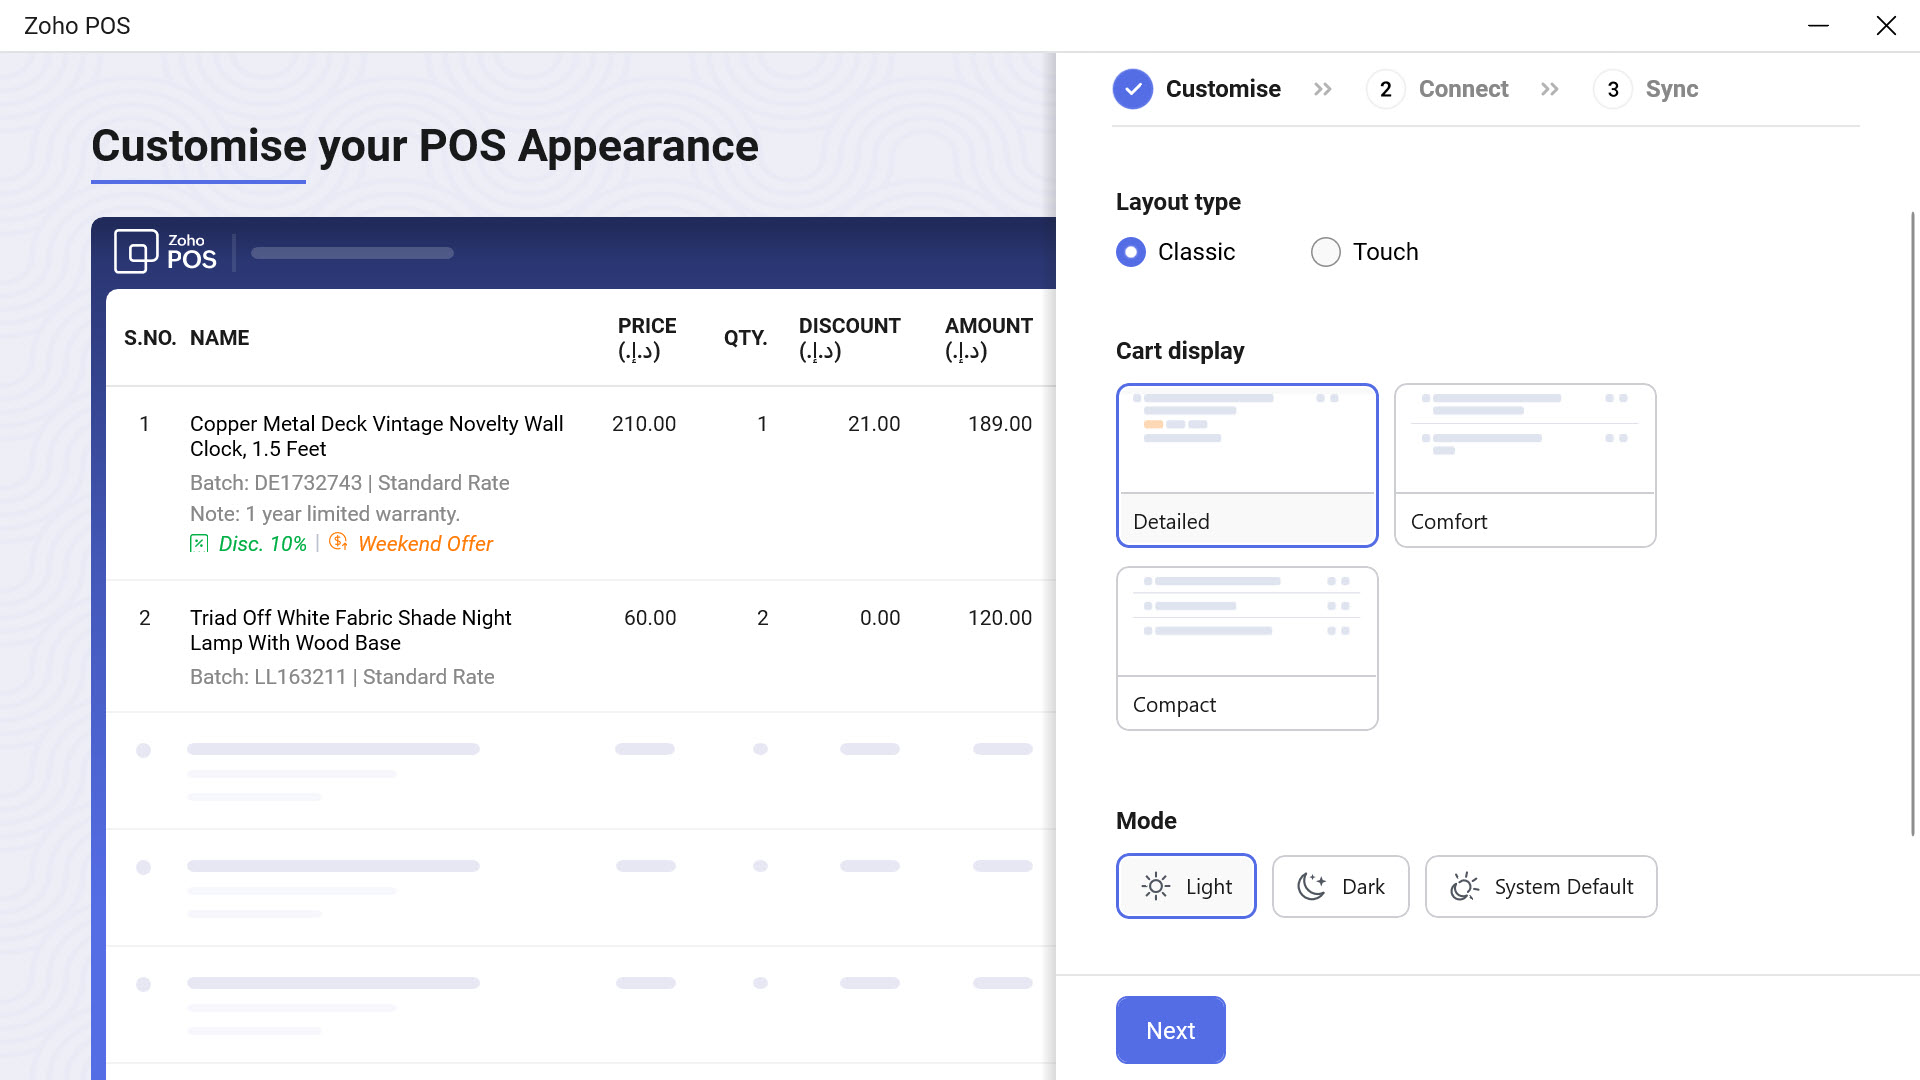Click the System Default mode icon
Viewport: 1920px width, 1080px height.
1464,886
